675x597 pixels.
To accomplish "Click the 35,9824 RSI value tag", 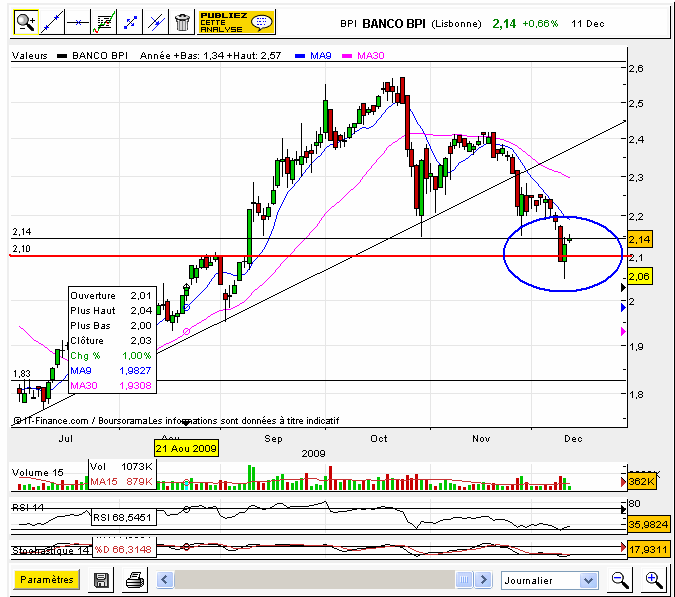I will (x=648, y=525).
